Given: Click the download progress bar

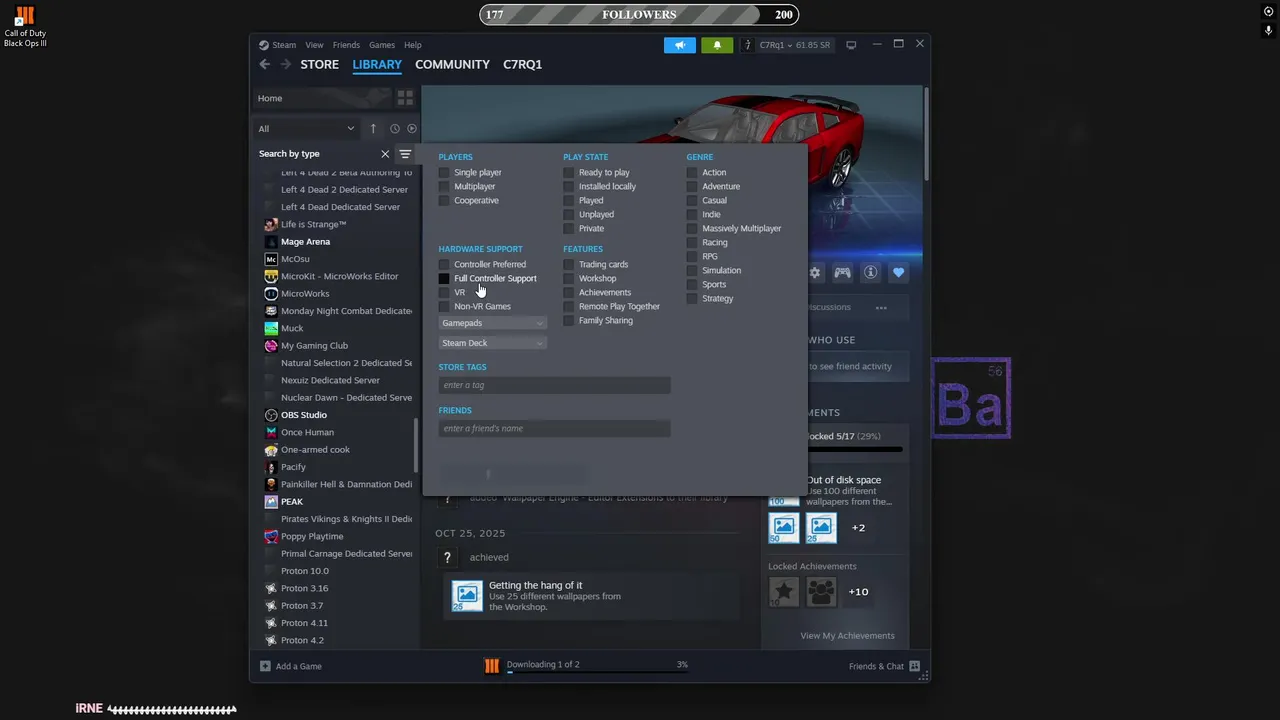Looking at the screenshot, I should coord(597,673).
